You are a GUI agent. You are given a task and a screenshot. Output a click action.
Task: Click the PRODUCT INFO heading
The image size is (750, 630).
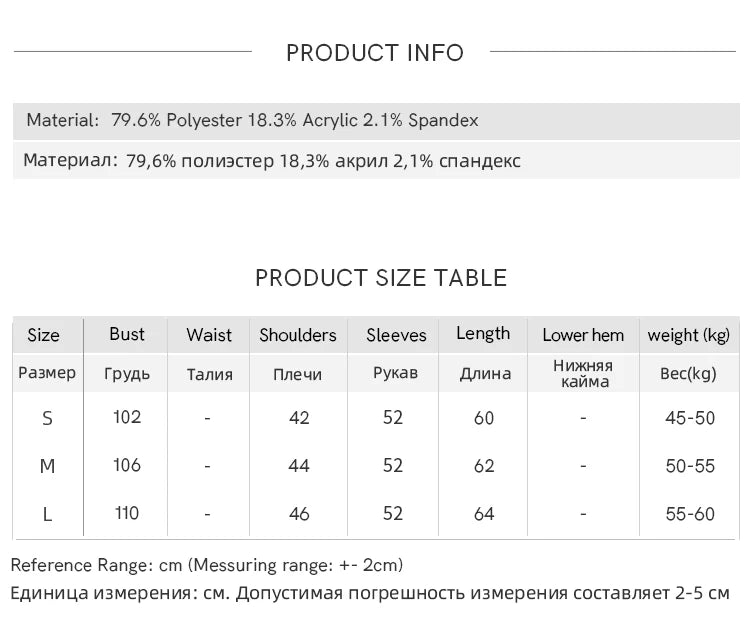(375, 52)
